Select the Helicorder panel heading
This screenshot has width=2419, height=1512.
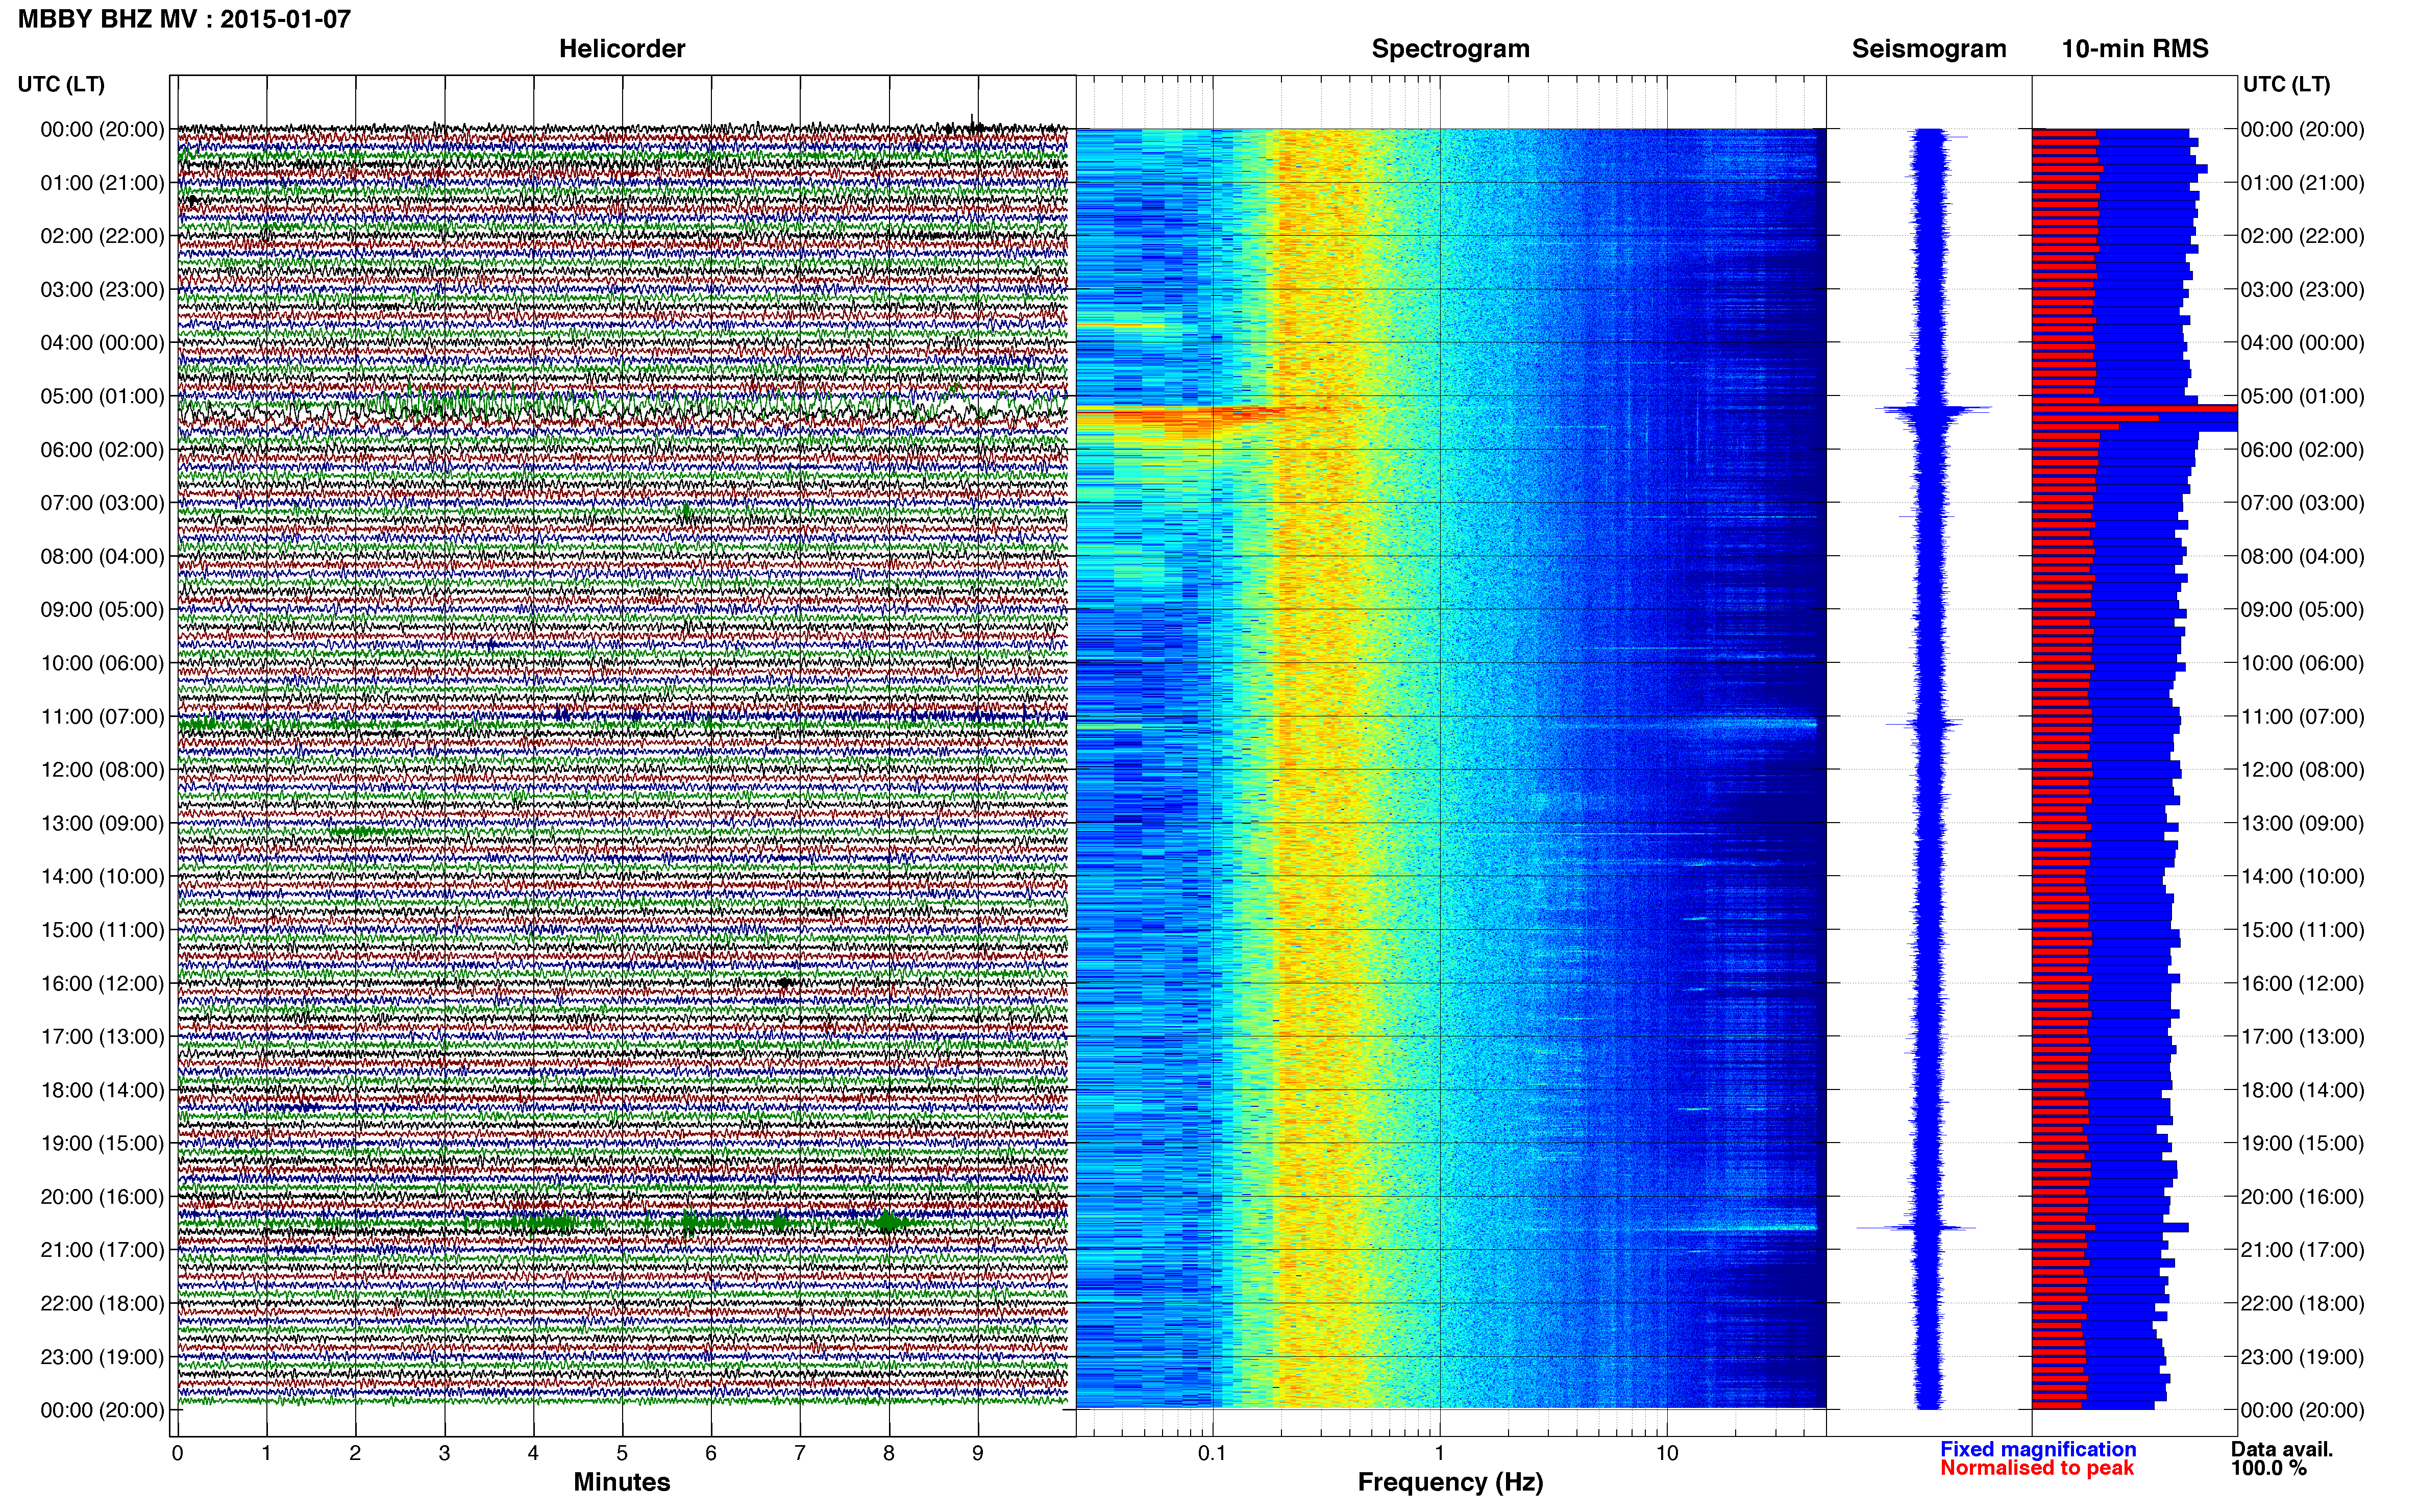click(x=622, y=49)
